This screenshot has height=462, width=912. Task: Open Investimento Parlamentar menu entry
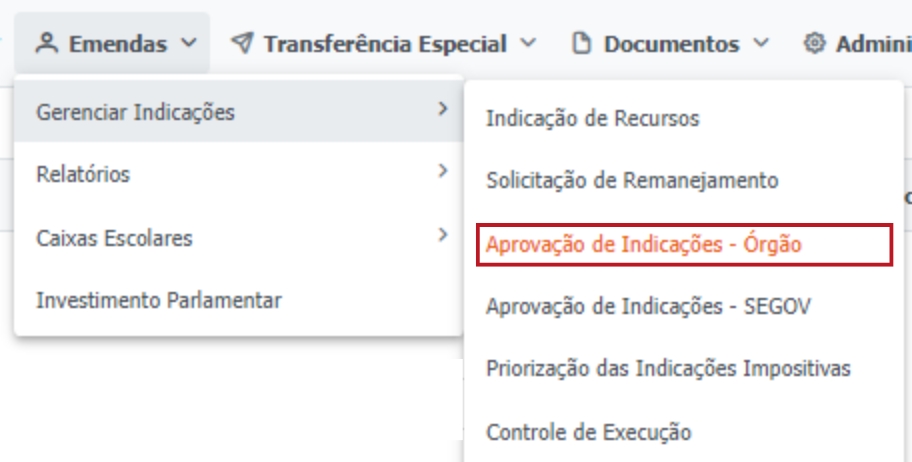(159, 300)
